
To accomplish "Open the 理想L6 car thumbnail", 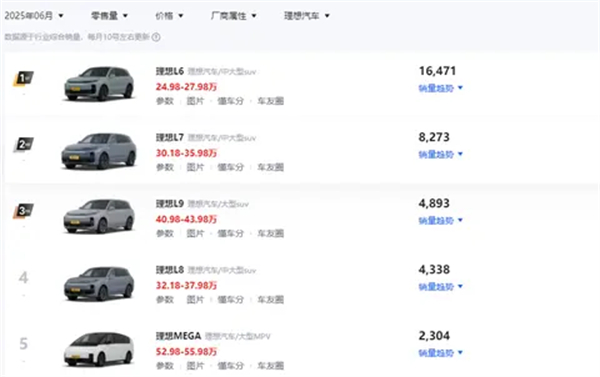I will click(99, 84).
